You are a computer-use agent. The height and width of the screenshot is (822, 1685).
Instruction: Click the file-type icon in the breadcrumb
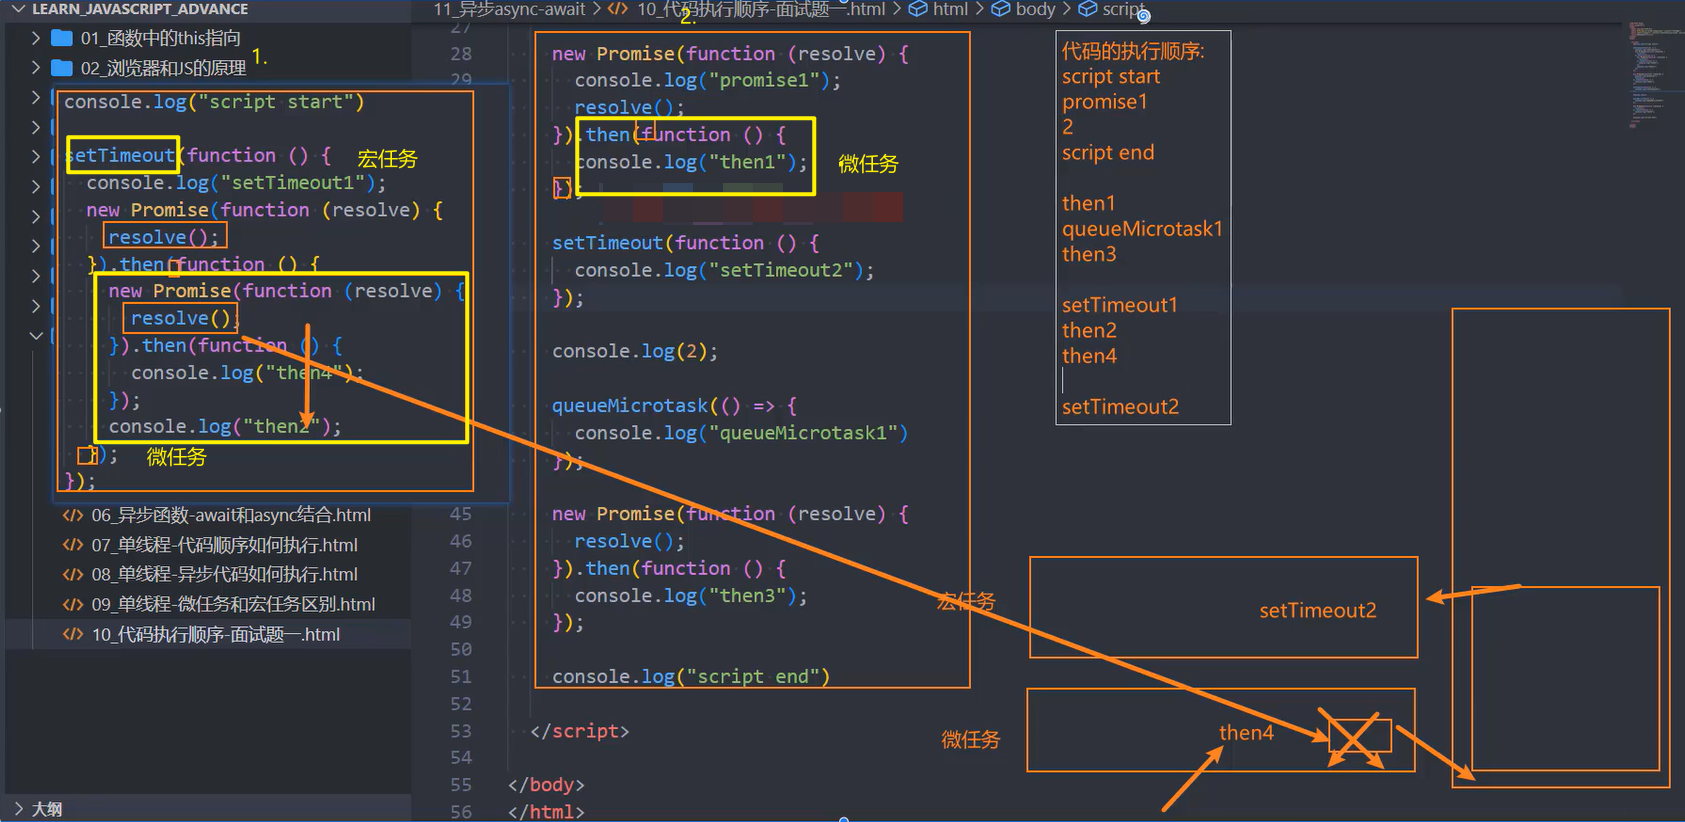click(x=618, y=9)
